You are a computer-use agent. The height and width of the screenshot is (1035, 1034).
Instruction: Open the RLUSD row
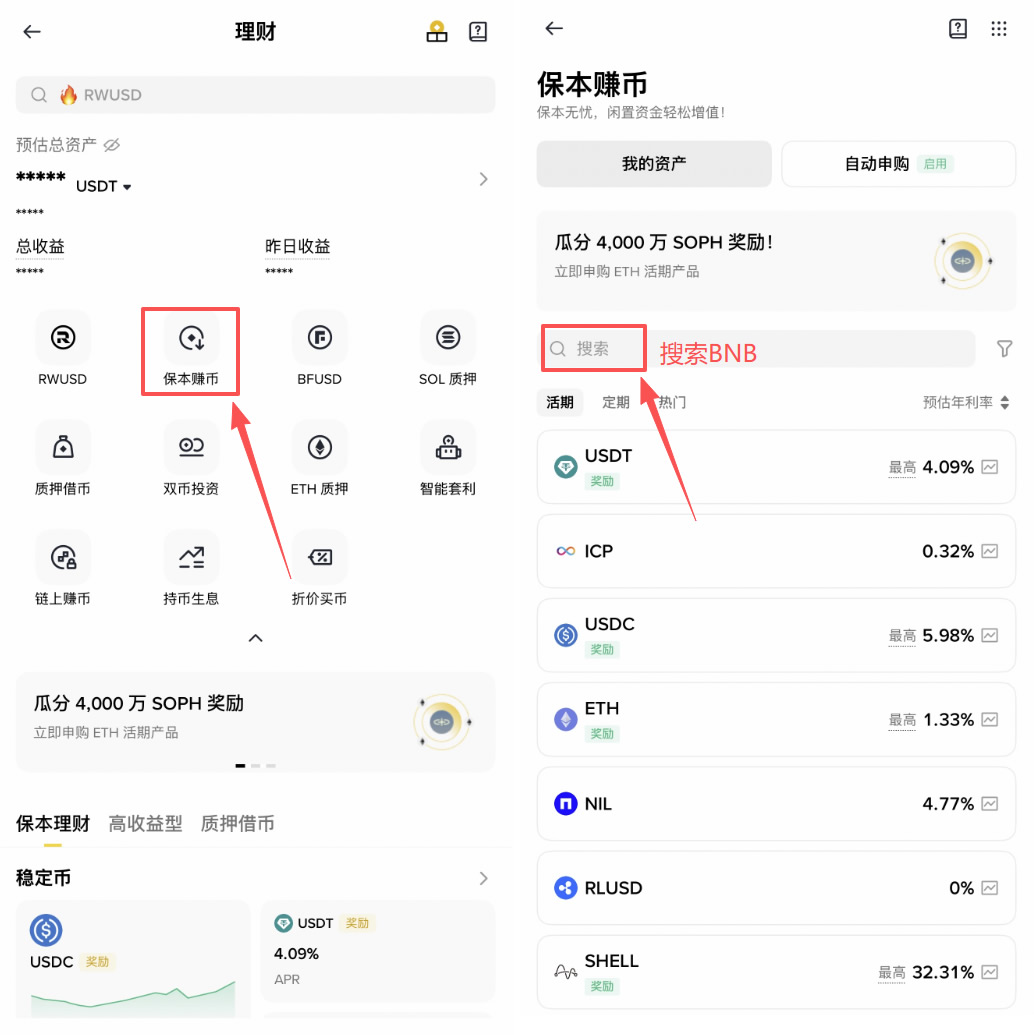pyautogui.click(x=776, y=888)
